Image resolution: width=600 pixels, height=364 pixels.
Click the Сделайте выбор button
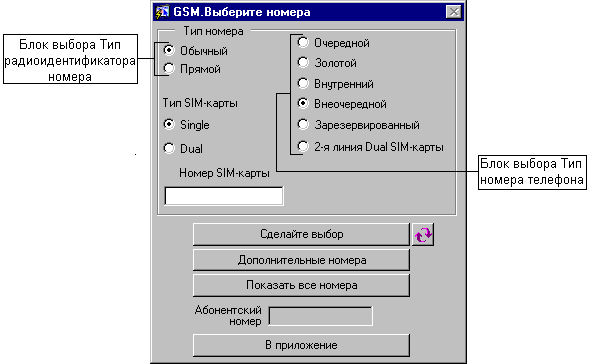coord(301,234)
